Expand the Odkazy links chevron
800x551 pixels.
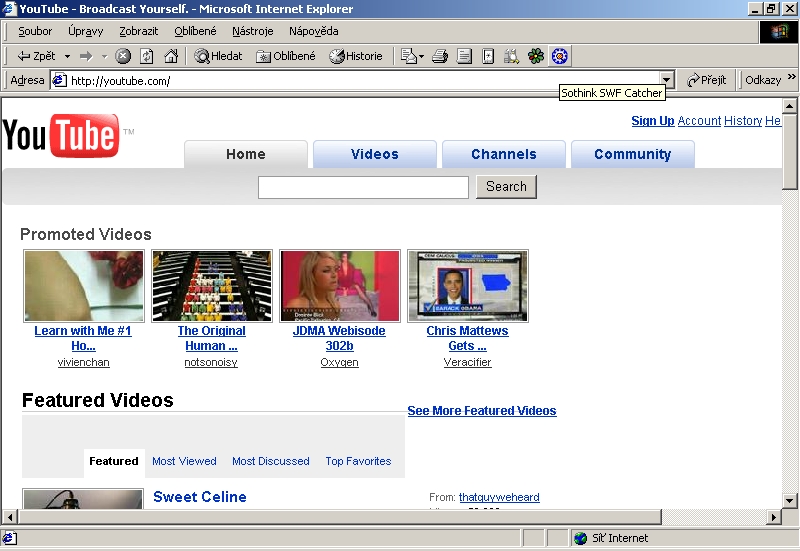coord(792,77)
